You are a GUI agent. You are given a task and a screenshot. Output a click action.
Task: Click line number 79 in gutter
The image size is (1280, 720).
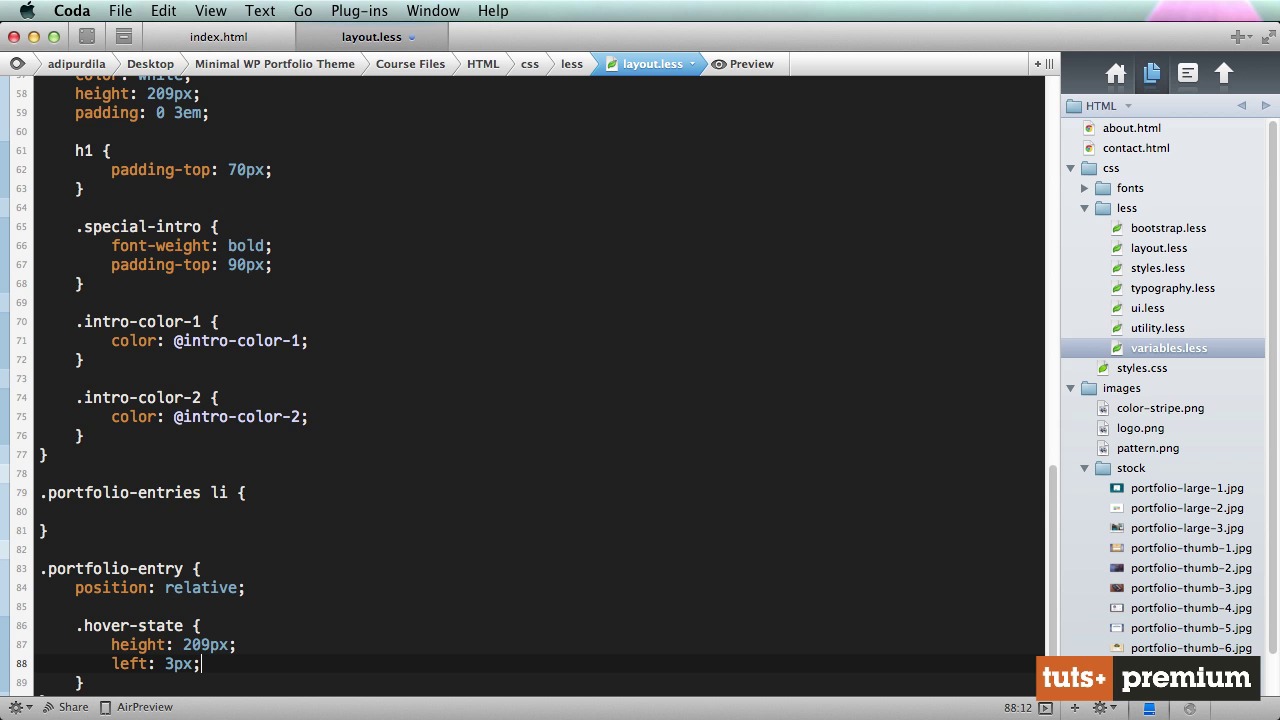pyautogui.click(x=21, y=493)
